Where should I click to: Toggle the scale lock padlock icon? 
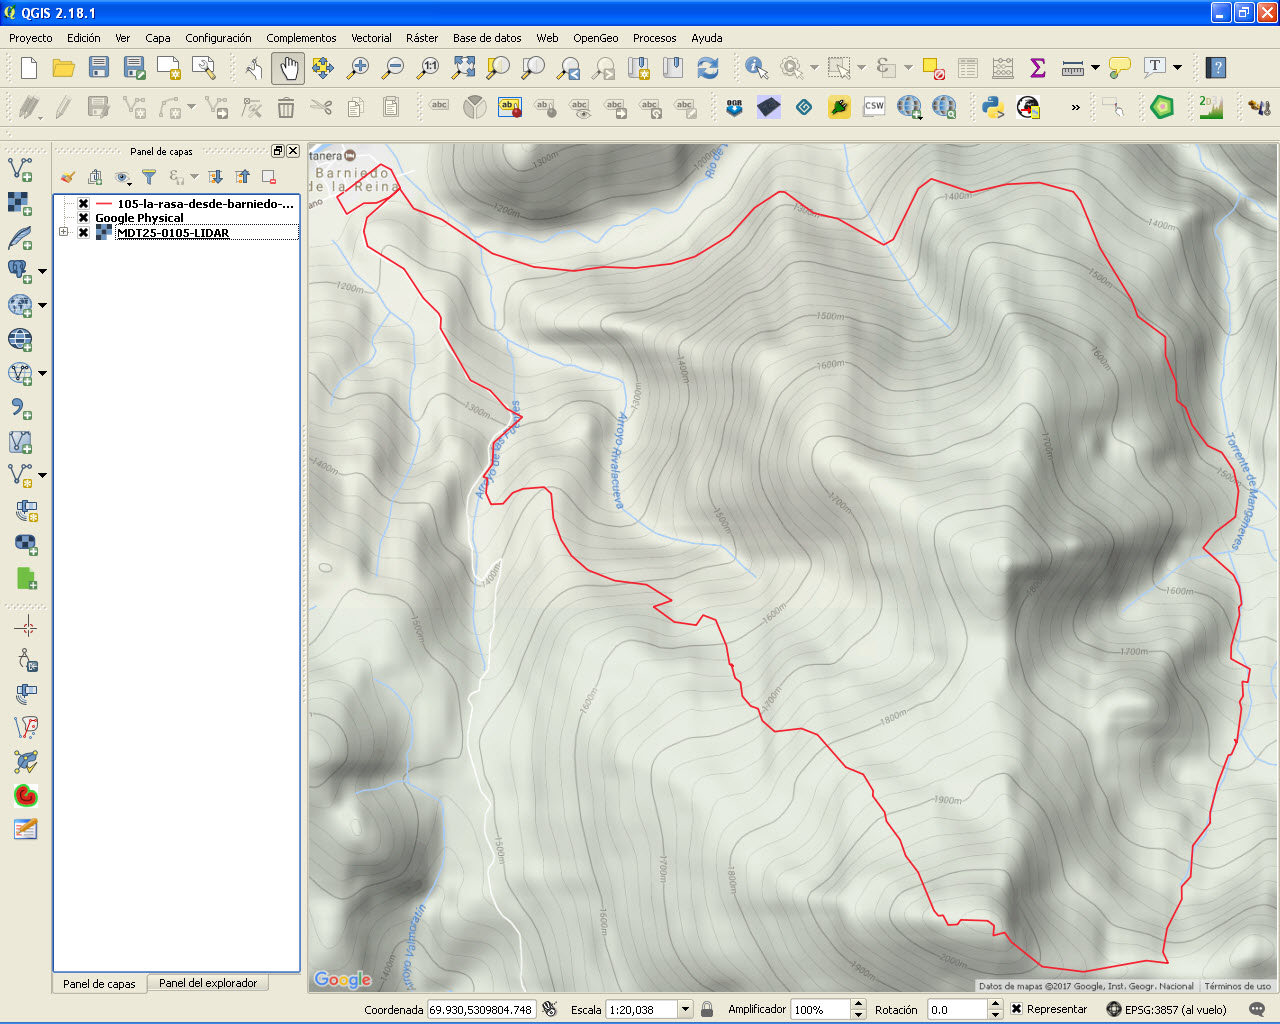(707, 1010)
